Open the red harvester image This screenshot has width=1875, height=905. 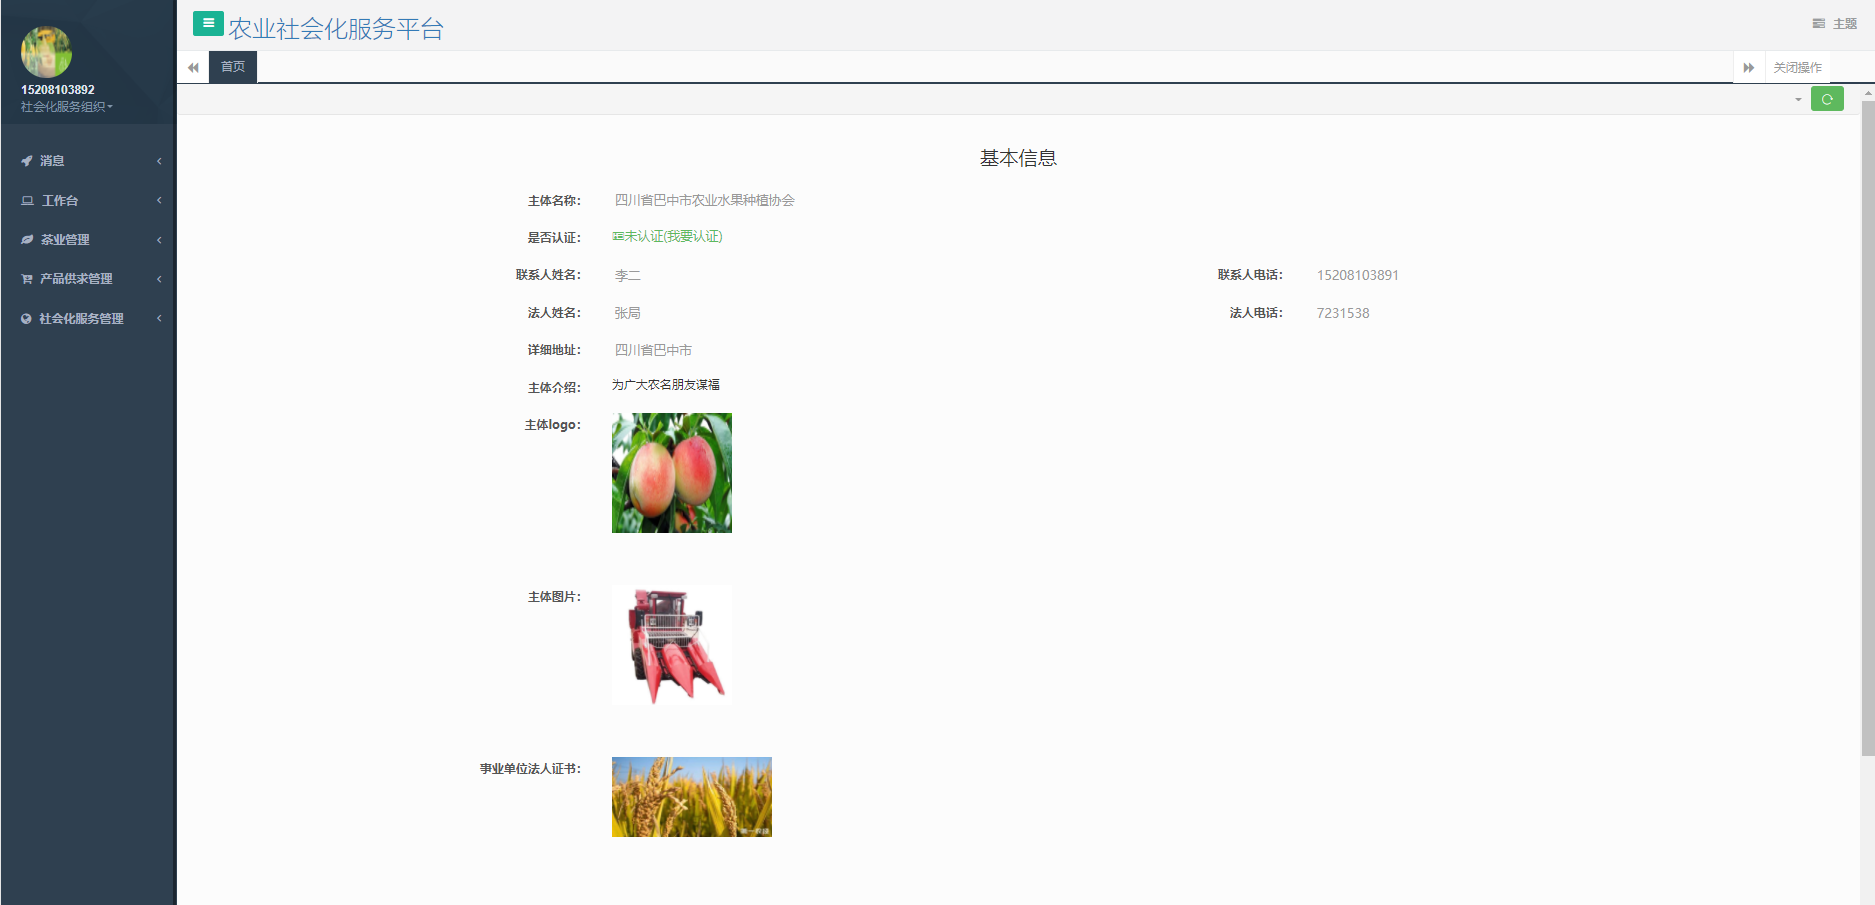671,645
